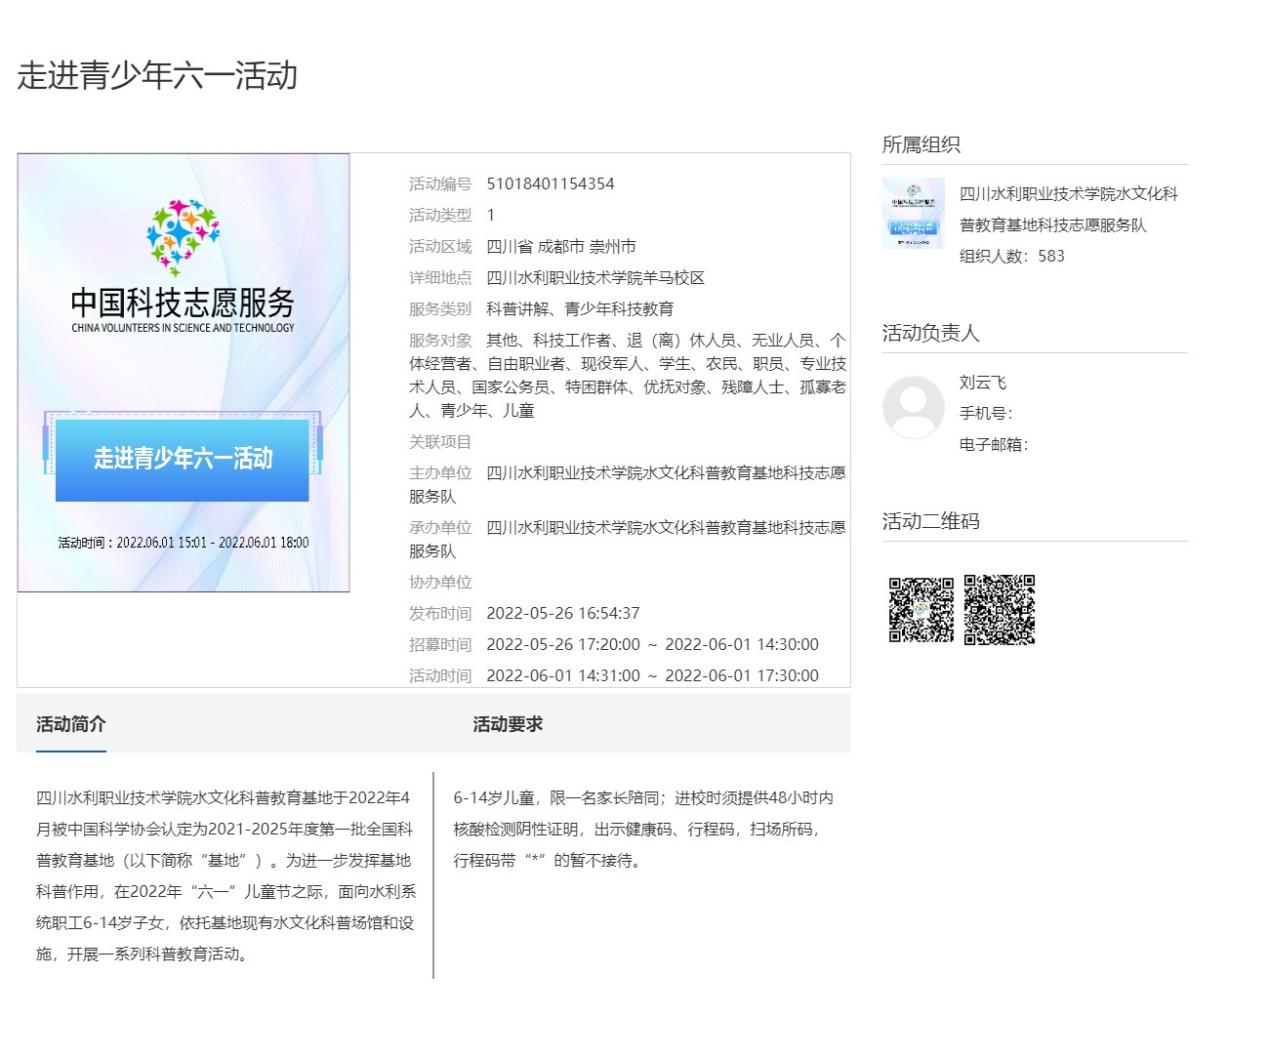Click the 详细地点 address 四川水利职业技术学院羊马校区
1269x1056 pixels.
tap(595, 278)
